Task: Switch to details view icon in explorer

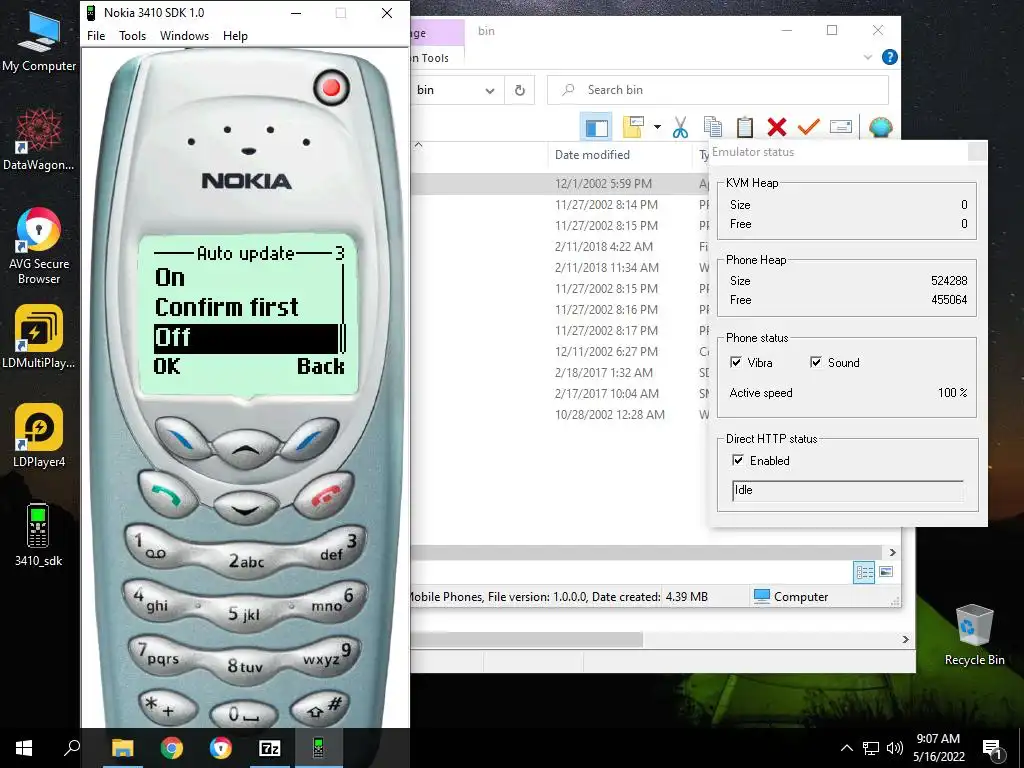Action: point(864,573)
